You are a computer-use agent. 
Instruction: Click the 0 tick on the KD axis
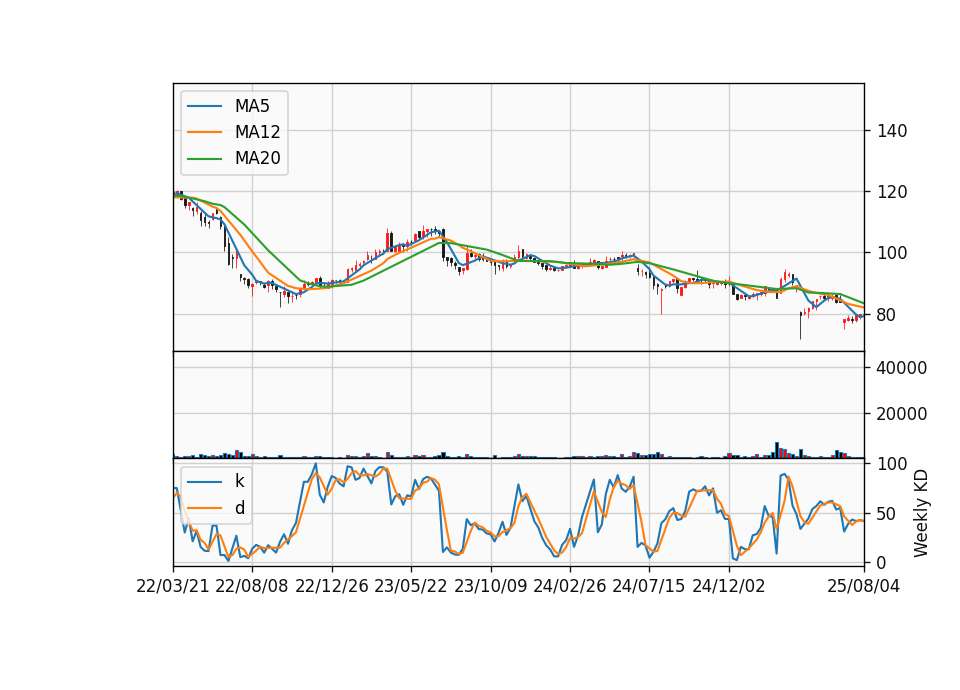882,563
